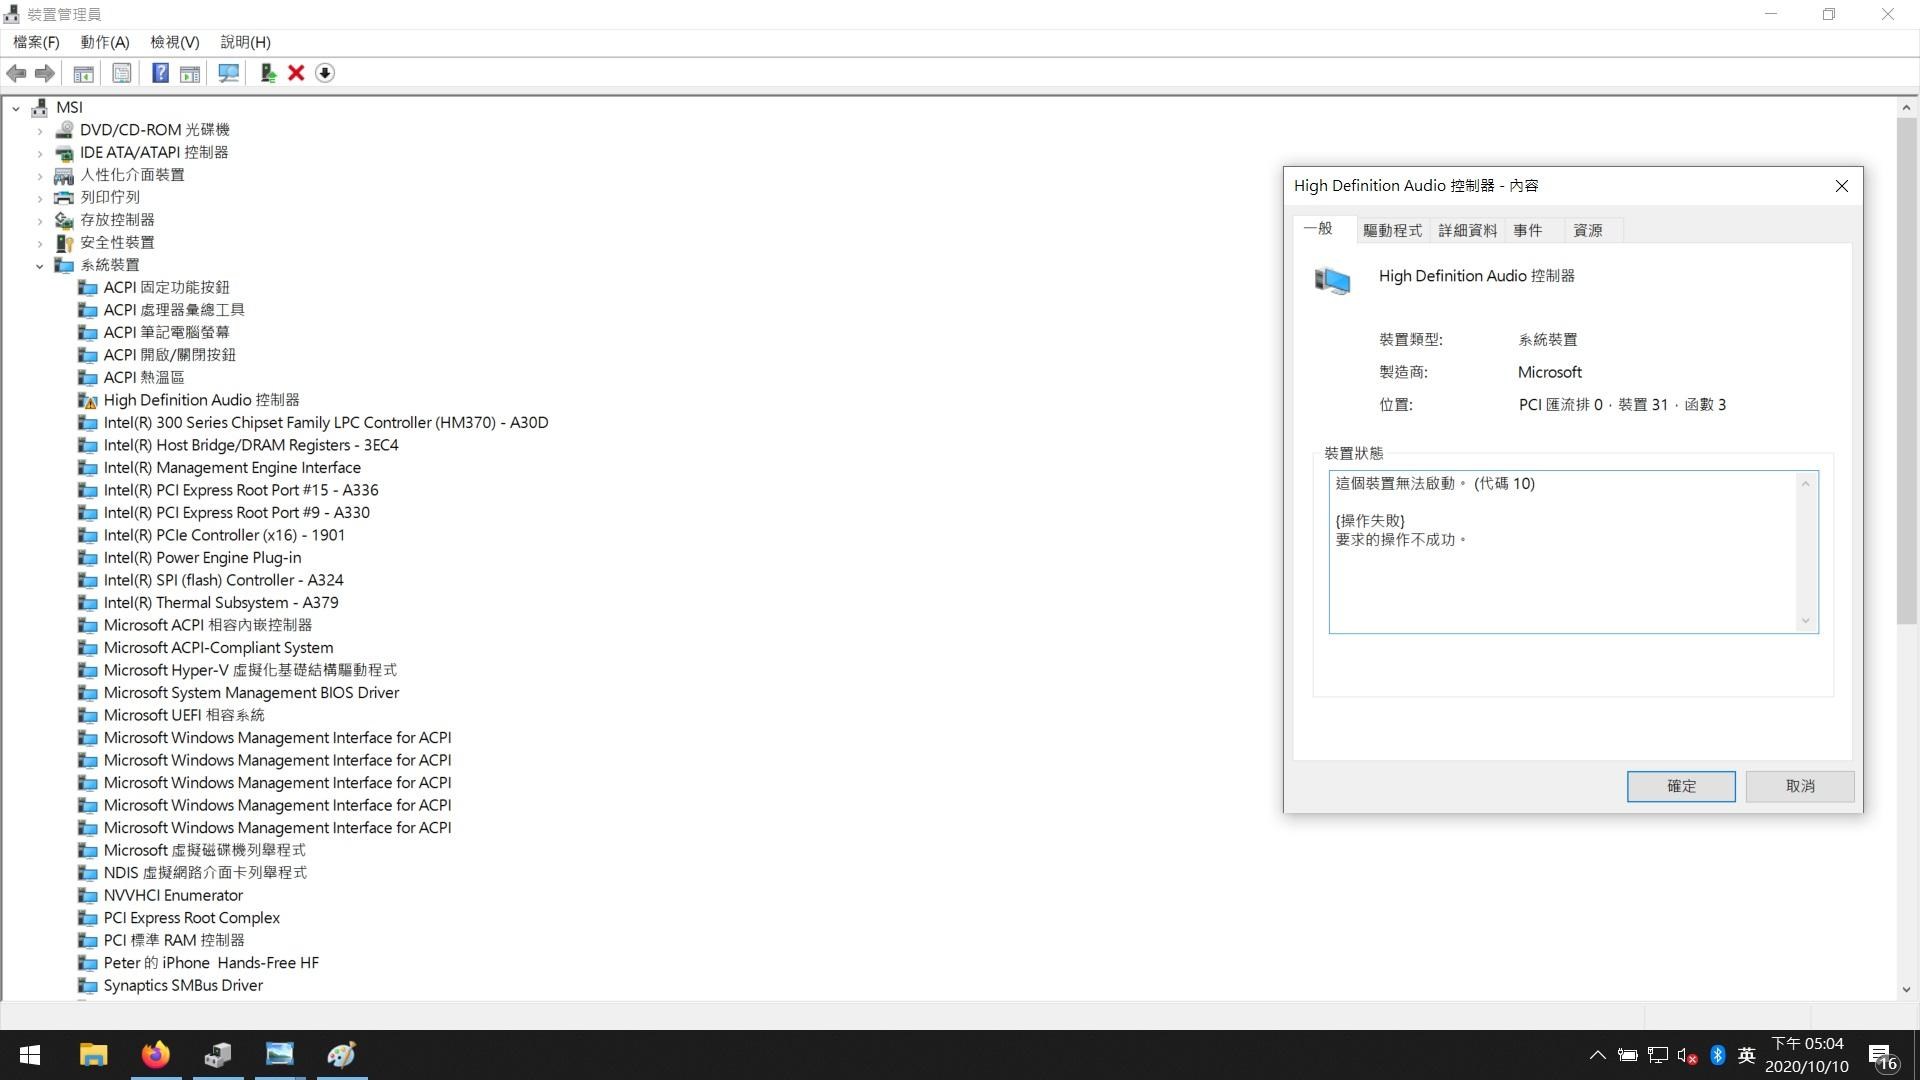Select ACPI 熱溫區 device

(x=144, y=378)
